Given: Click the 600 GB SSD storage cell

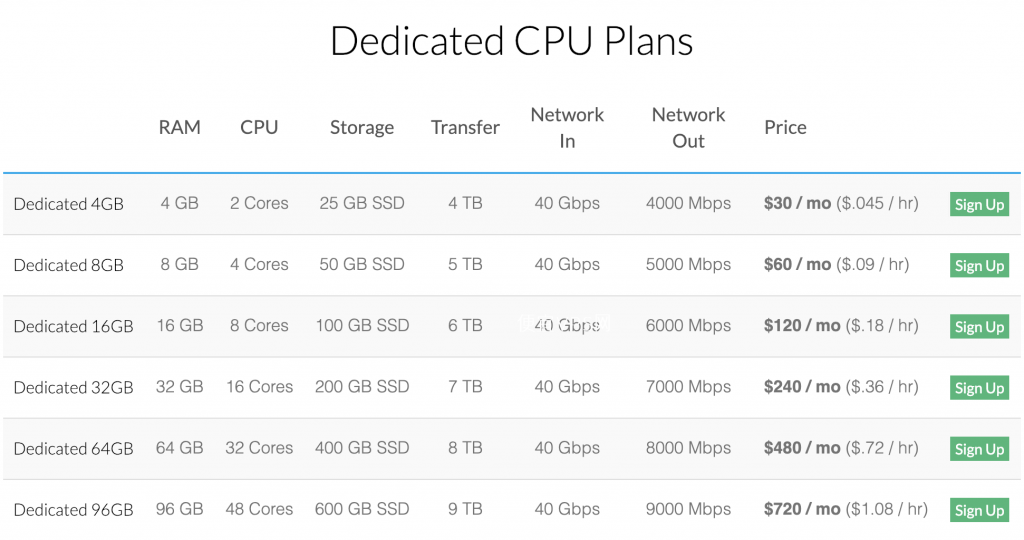Looking at the screenshot, I should 362,509.
